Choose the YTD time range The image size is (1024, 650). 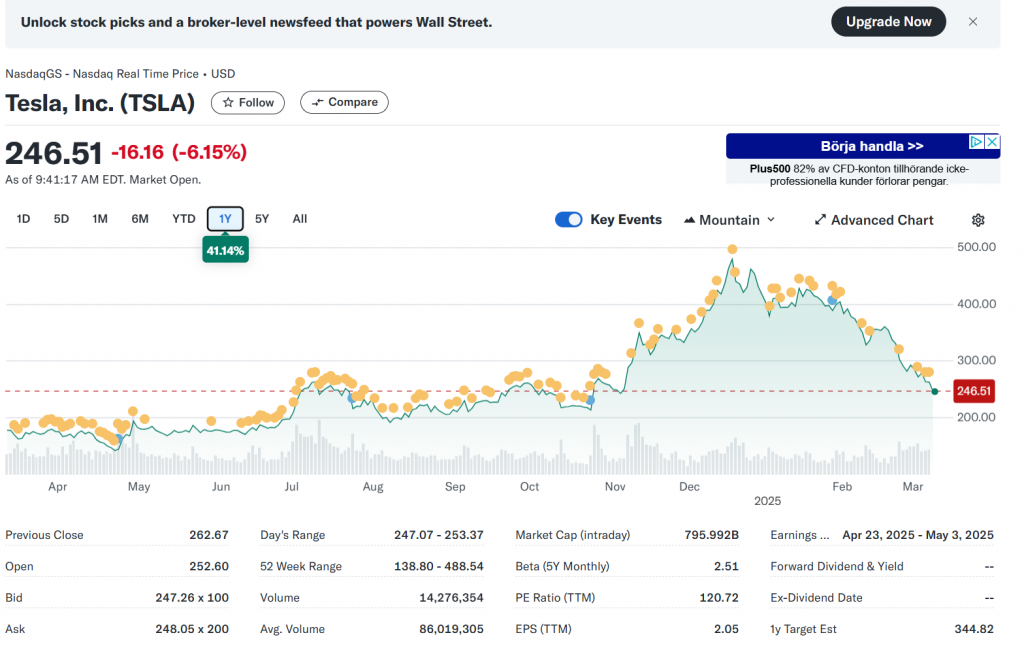[x=184, y=219]
